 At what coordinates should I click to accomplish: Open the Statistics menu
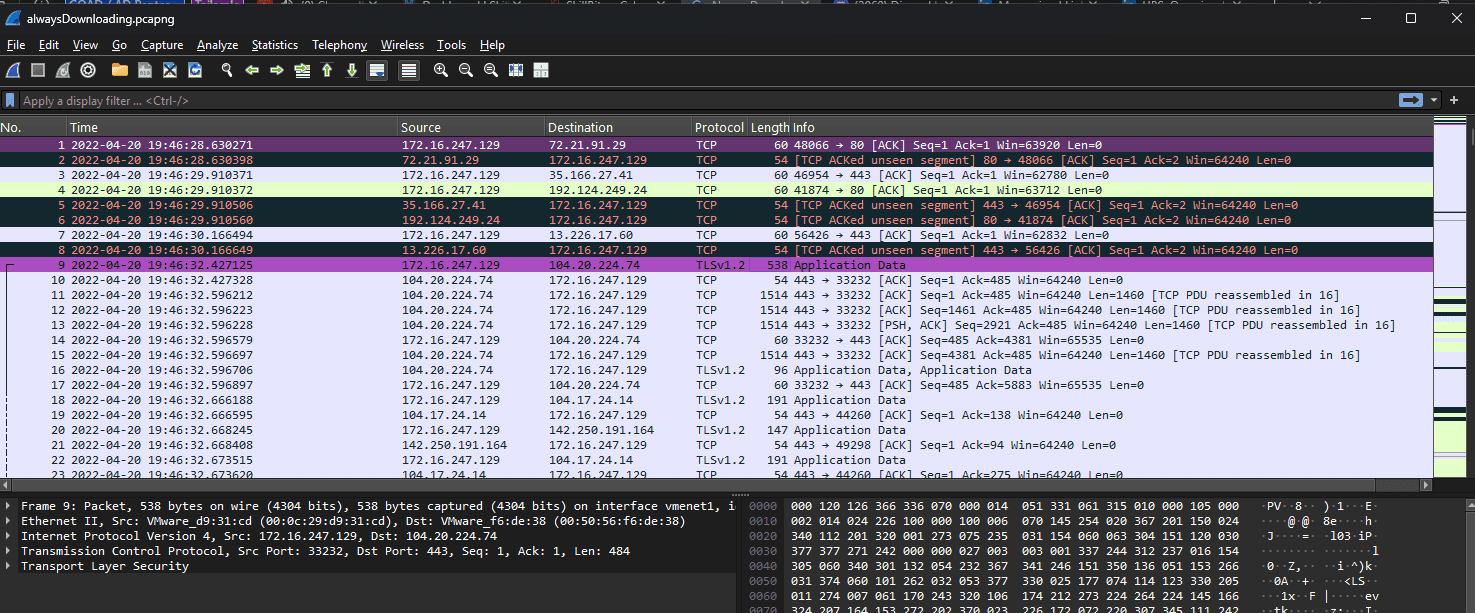[x=275, y=45]
